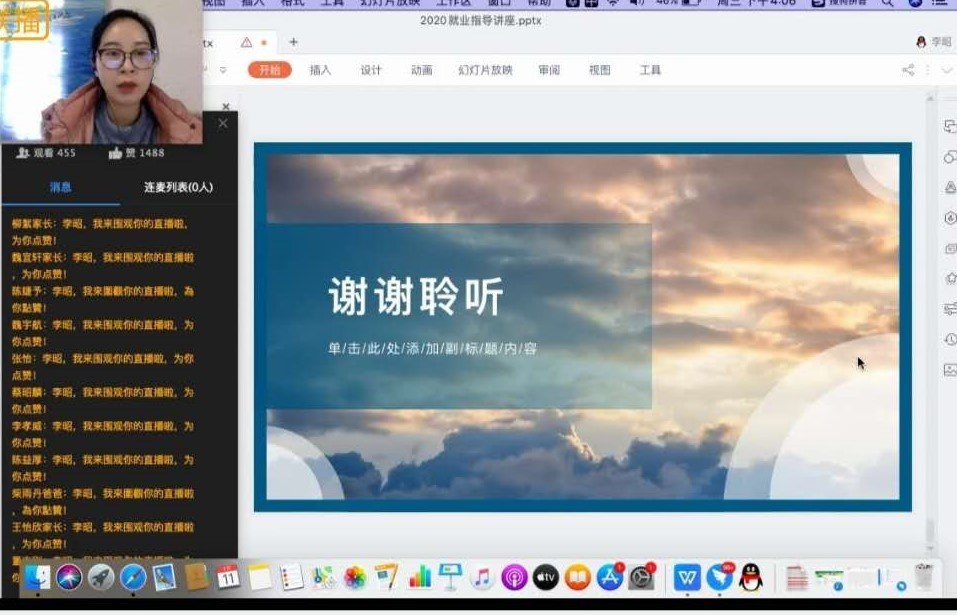Add a new document tab with plus
957x615 pixels.
tap(293, 42)
